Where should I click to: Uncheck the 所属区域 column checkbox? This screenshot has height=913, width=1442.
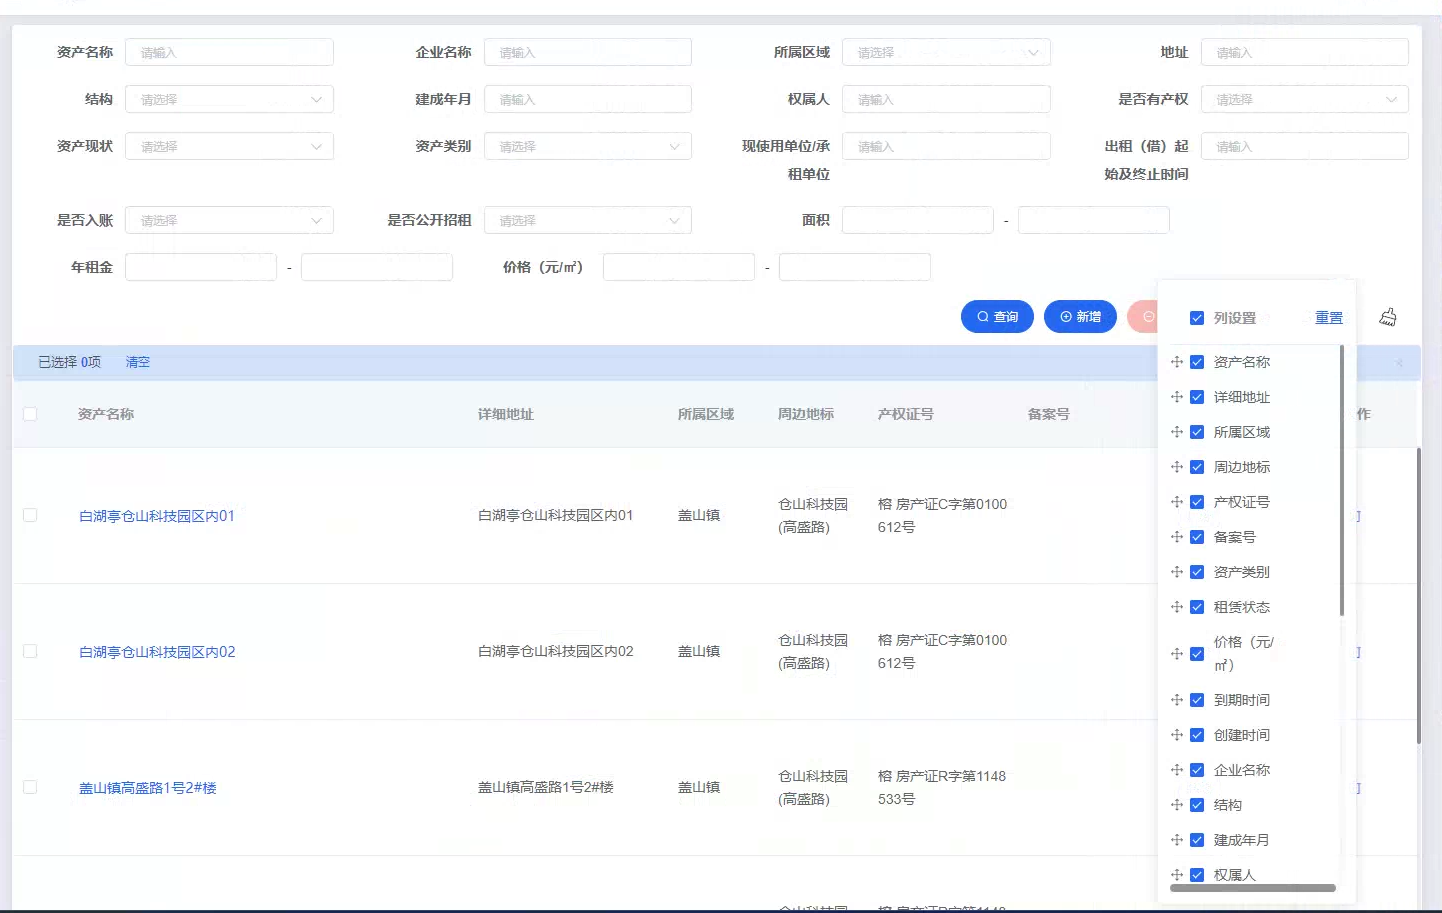coord(1197,432)
